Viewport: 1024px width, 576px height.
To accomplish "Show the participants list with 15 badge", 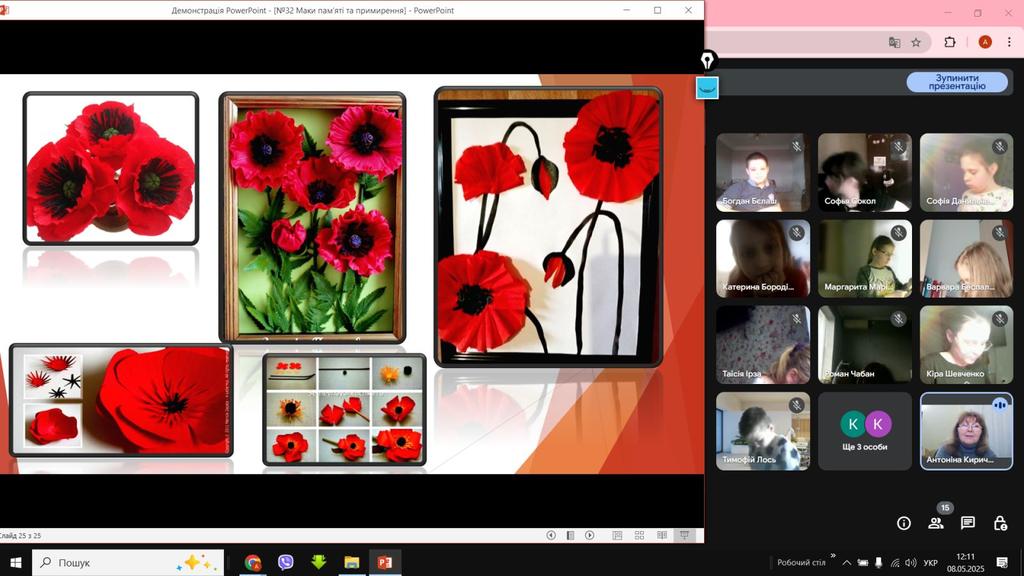I will (x=936, y=523).
